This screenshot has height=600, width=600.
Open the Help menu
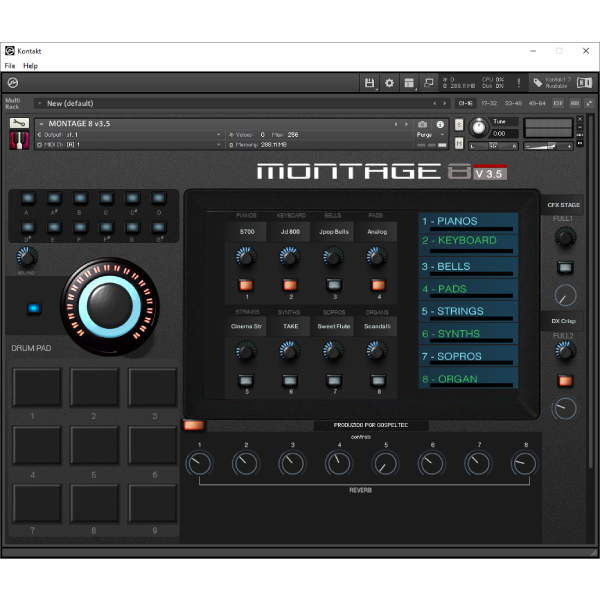(x=30, y=66)
